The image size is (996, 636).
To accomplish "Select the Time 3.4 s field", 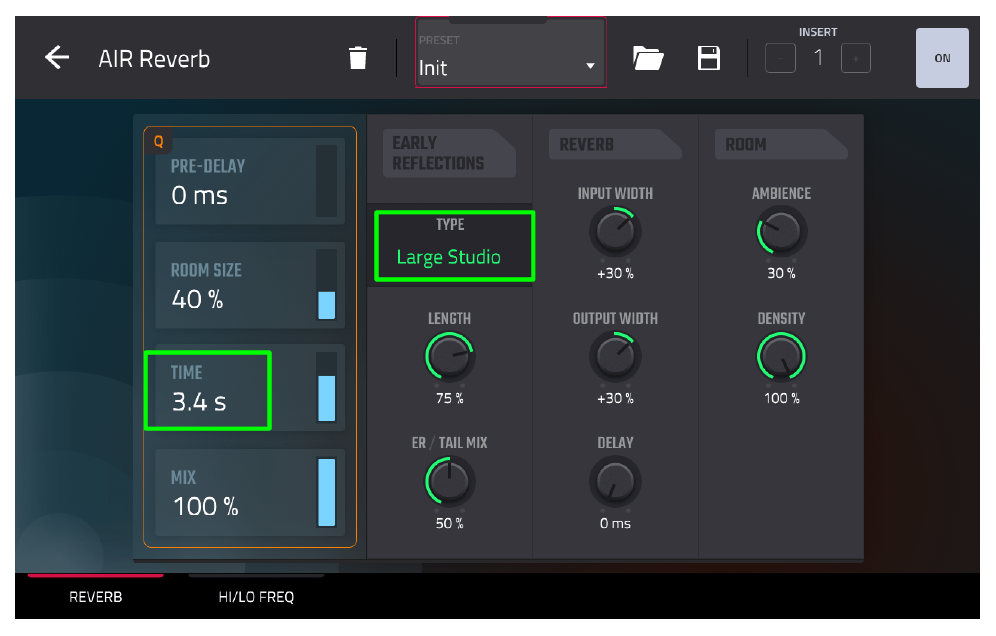I will (x=250, y=388).
